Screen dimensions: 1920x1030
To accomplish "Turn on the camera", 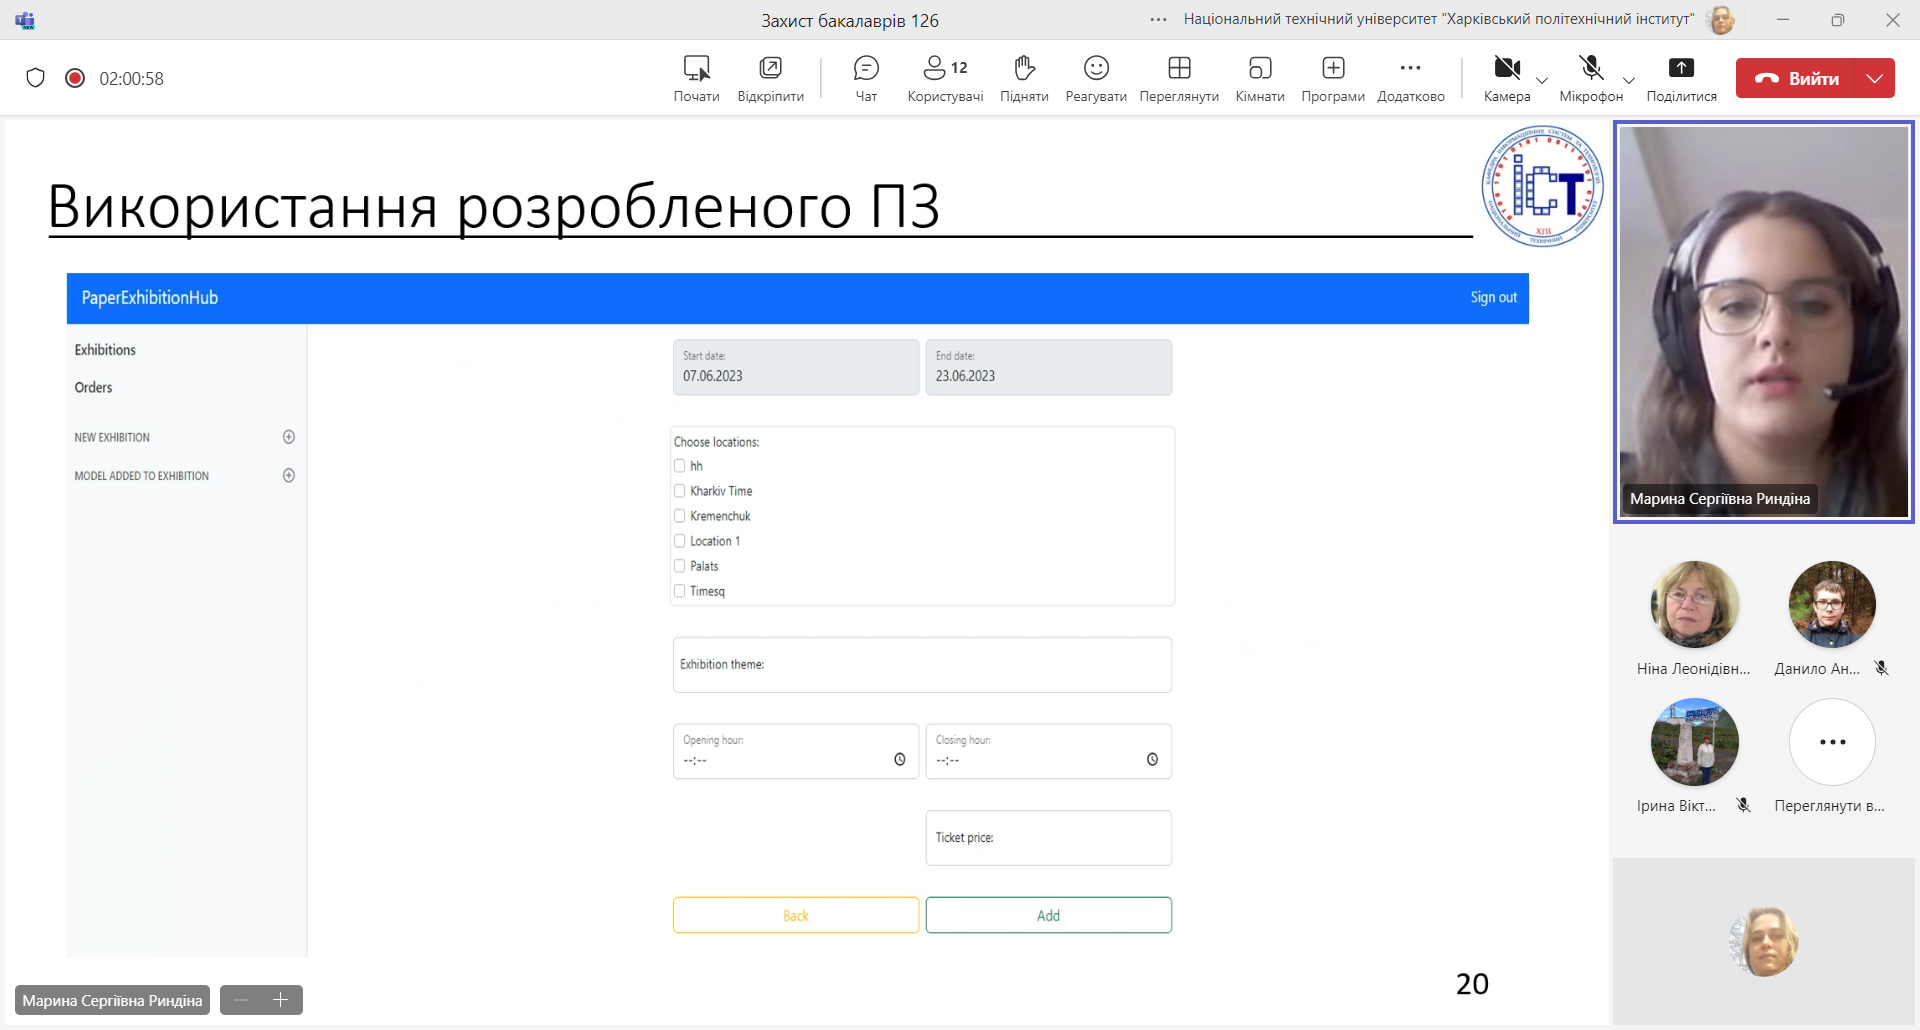I will pos(1506,78).
